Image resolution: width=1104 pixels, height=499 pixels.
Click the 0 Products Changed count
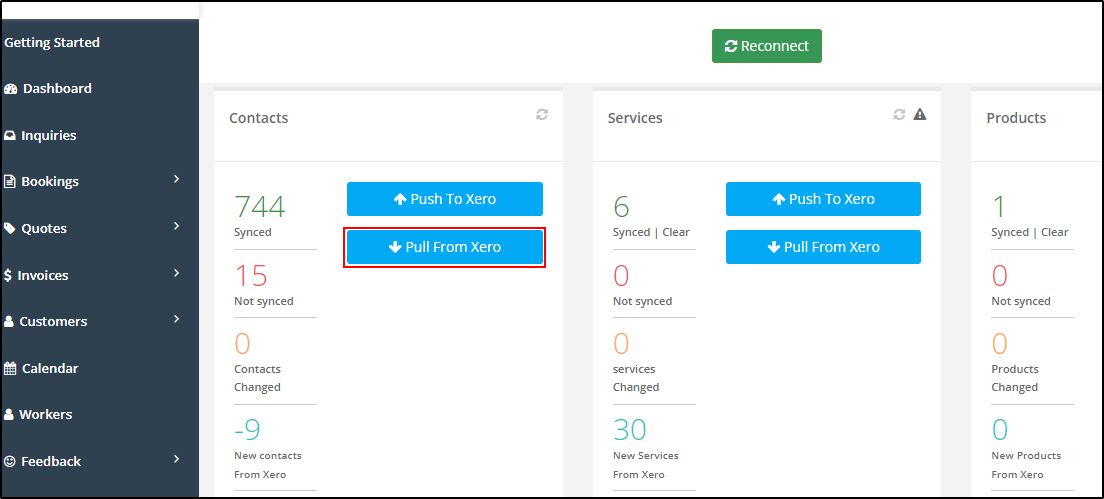(x=1000, y=344)
